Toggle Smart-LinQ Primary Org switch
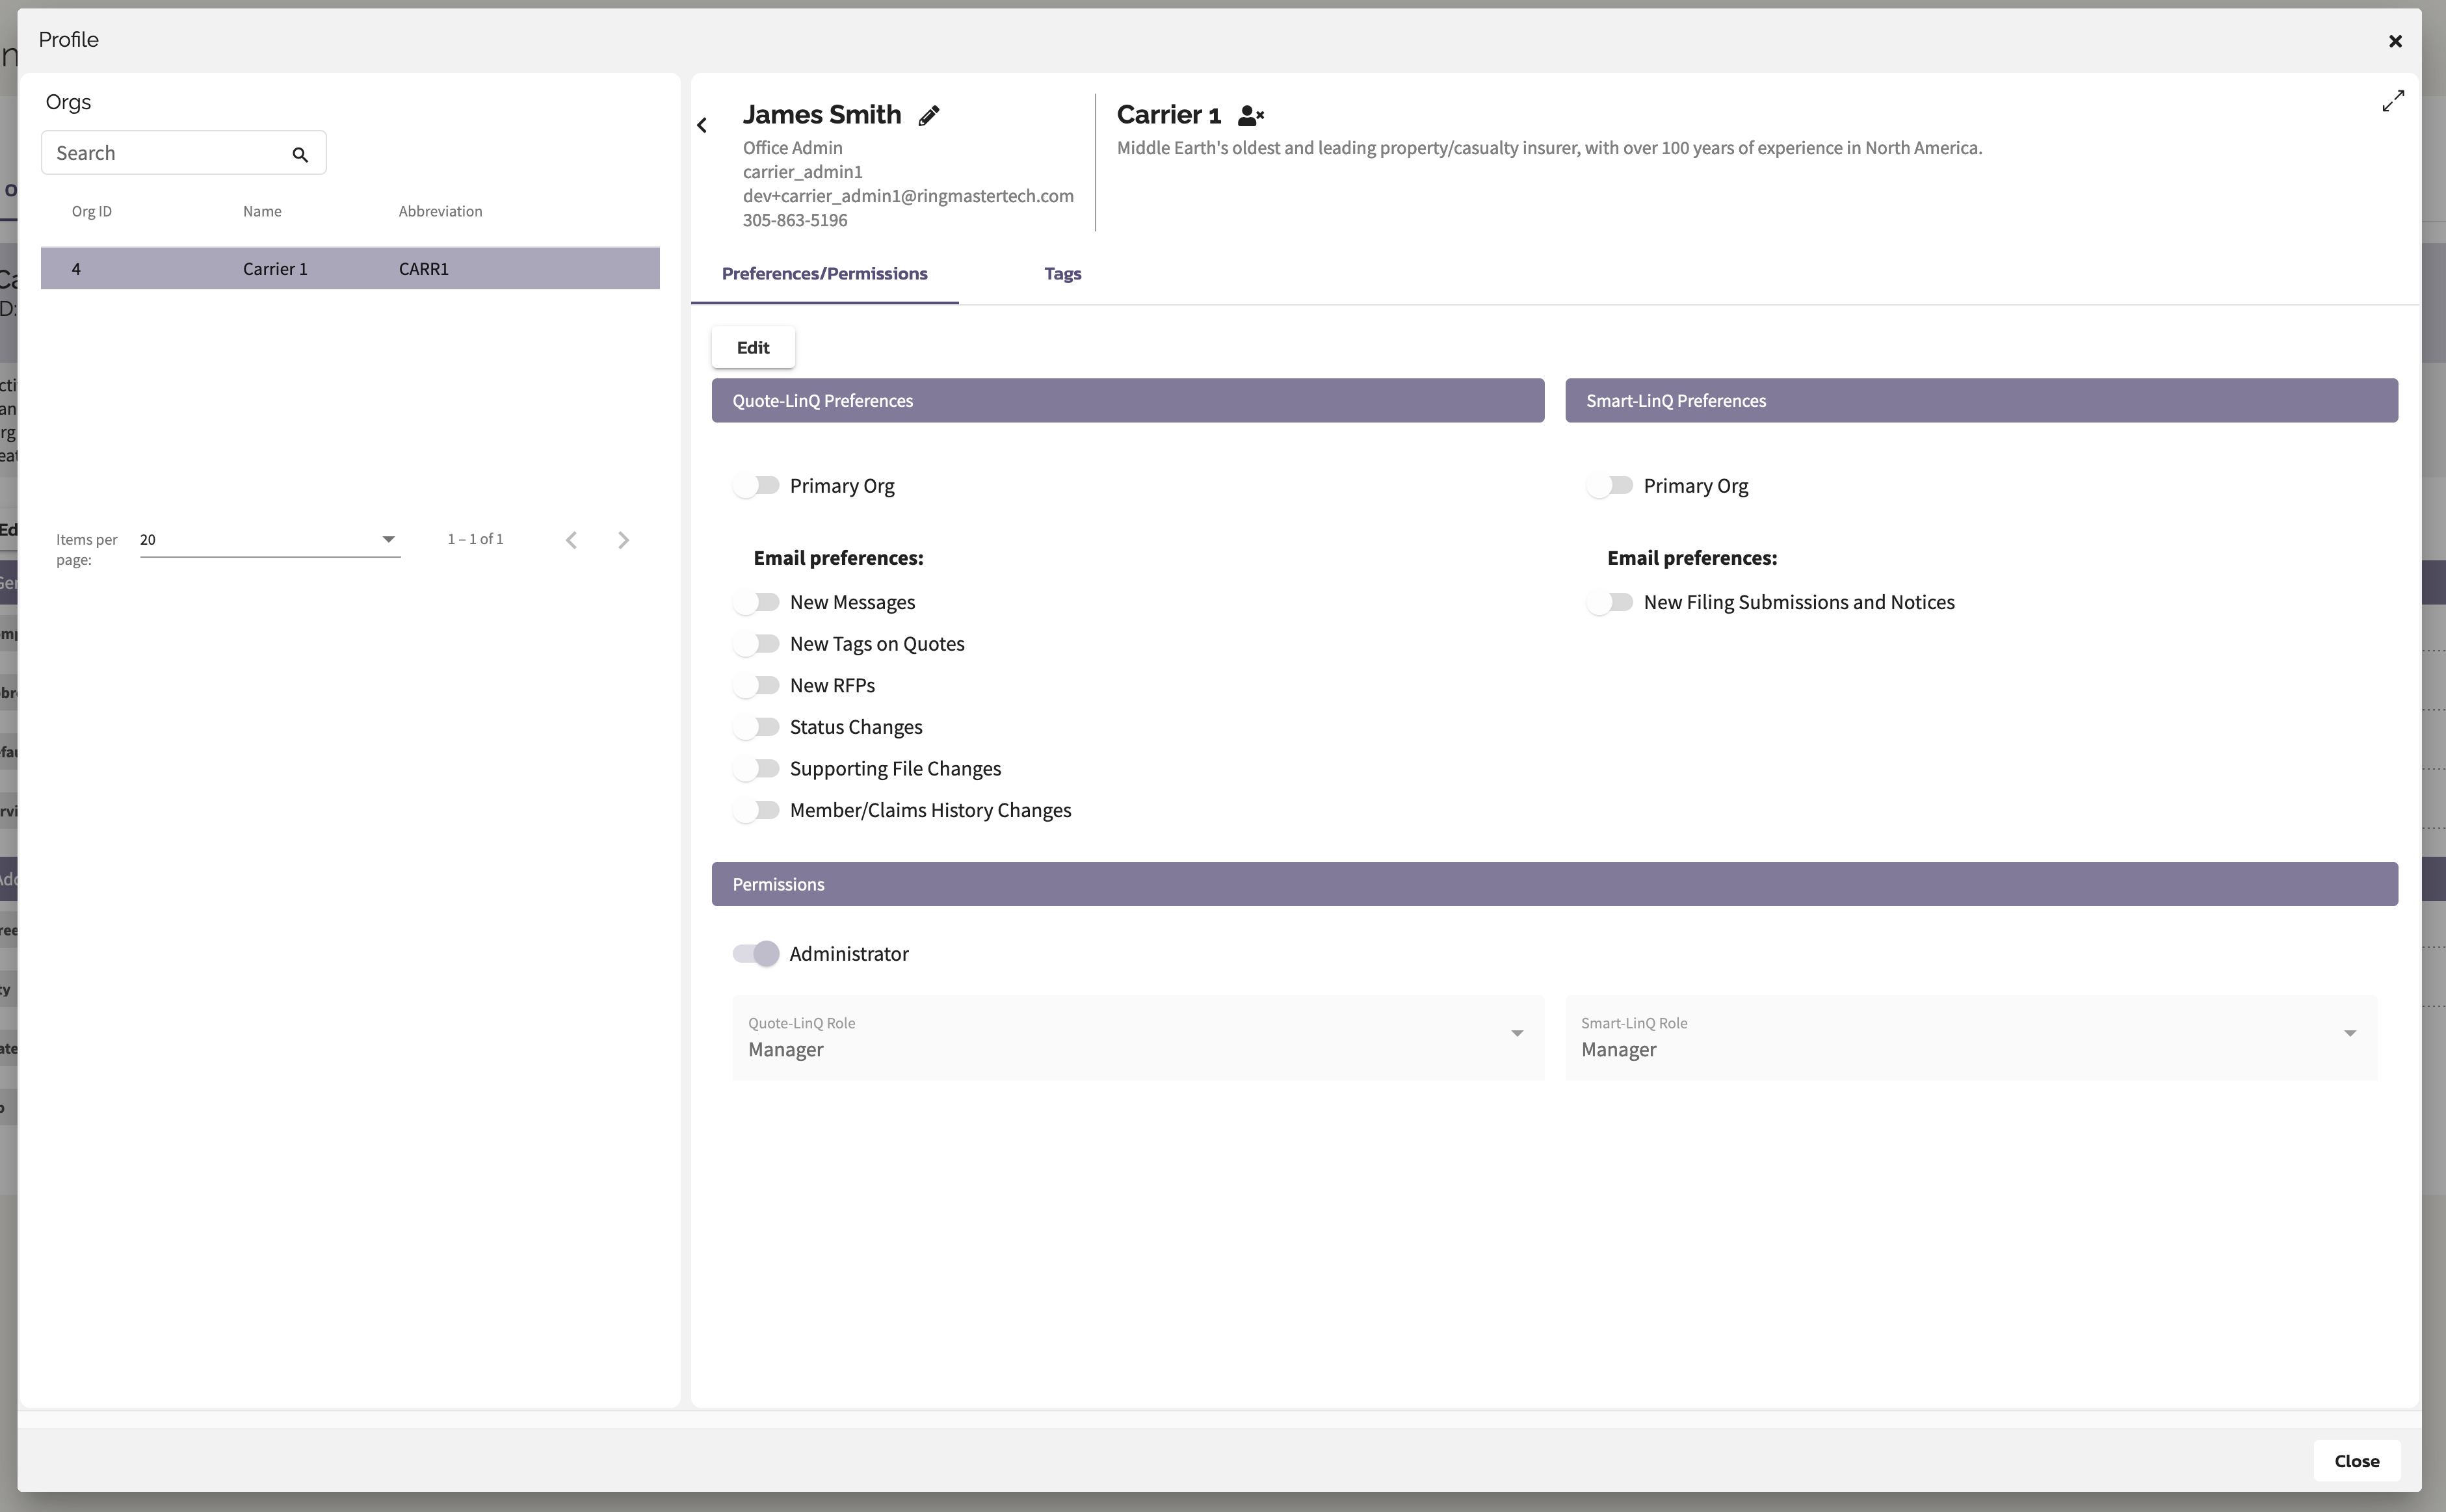The image size is (2446, 1512). [1610, 486]
